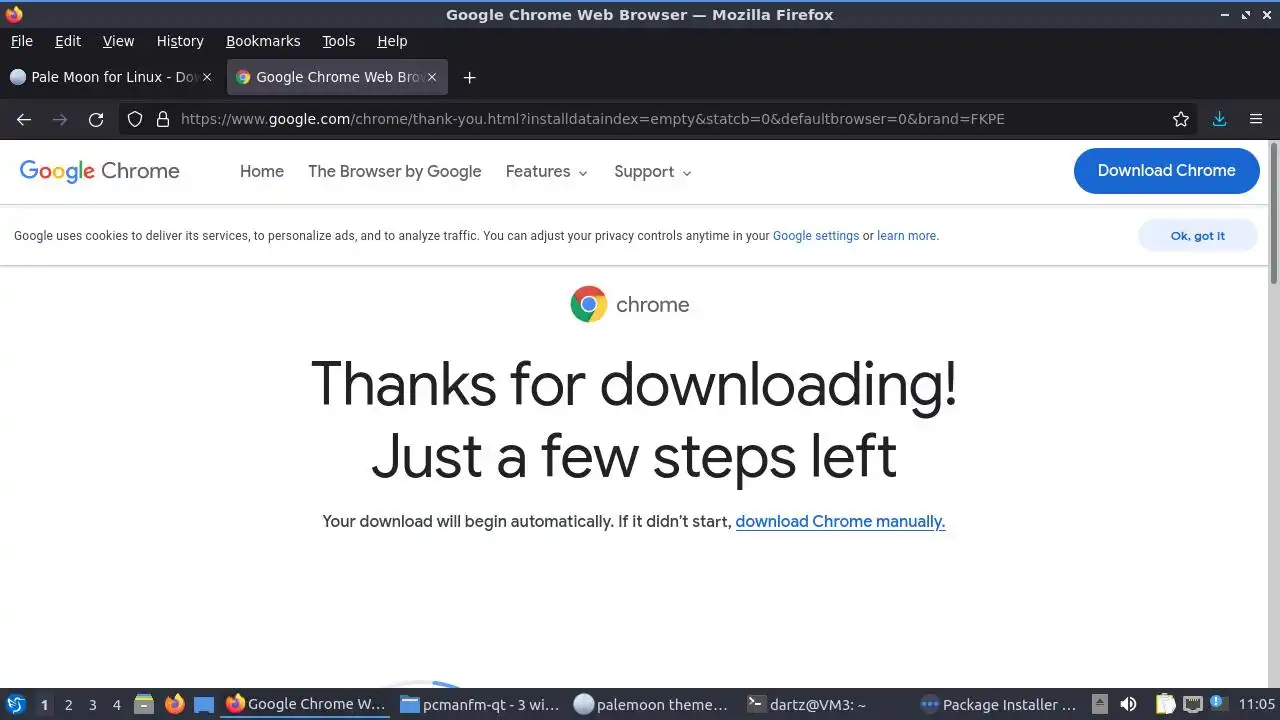This screenshot has height=720, width=1280.
Task: Open the learn more link
Action: (906, 236)
